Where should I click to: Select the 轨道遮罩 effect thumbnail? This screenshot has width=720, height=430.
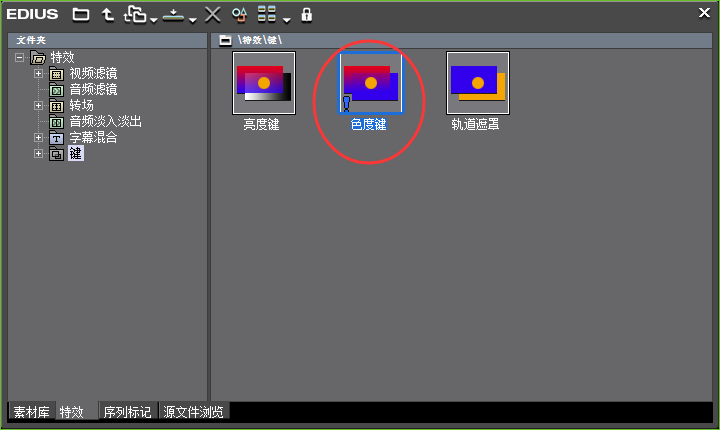pos(478,83)
